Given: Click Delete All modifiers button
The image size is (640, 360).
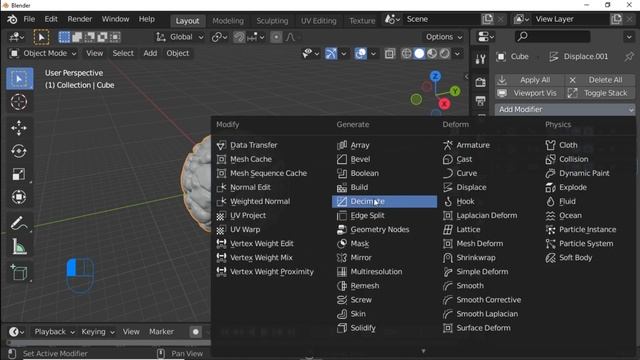Looking at the screenshot, I should pyautogui.click(x=600, y=80).
